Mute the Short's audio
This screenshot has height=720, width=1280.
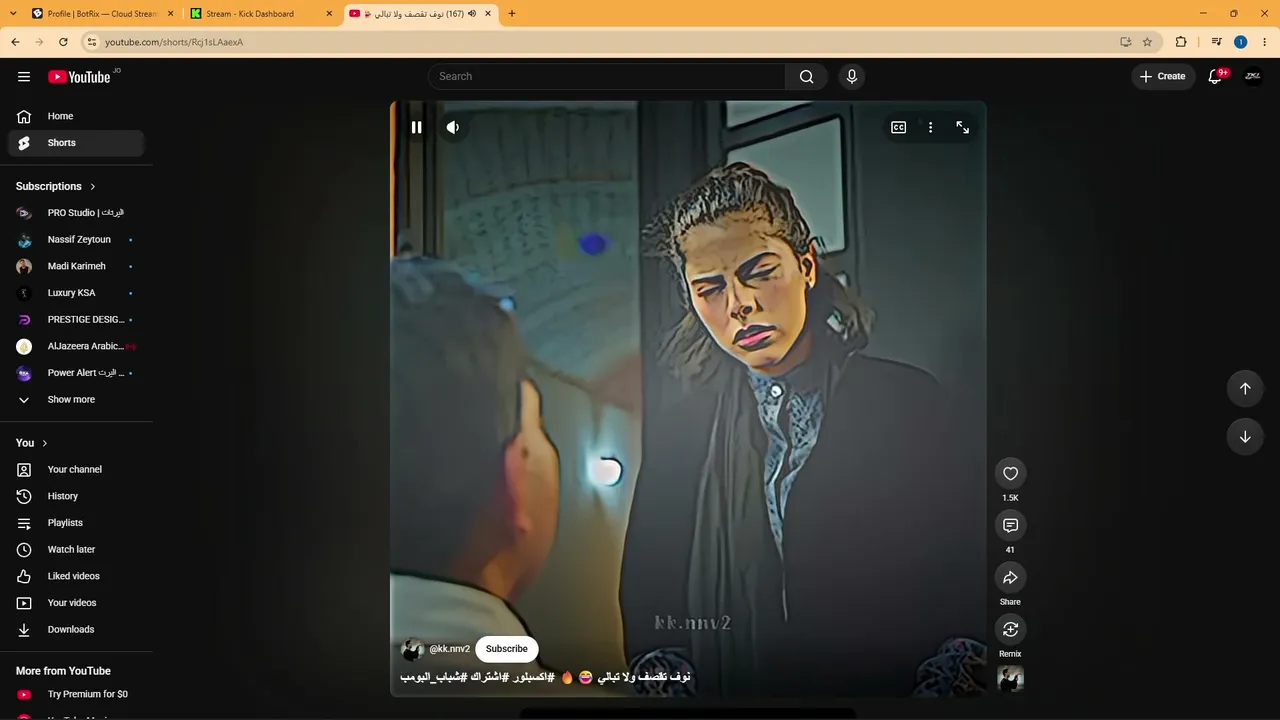(x=453, y=128)
